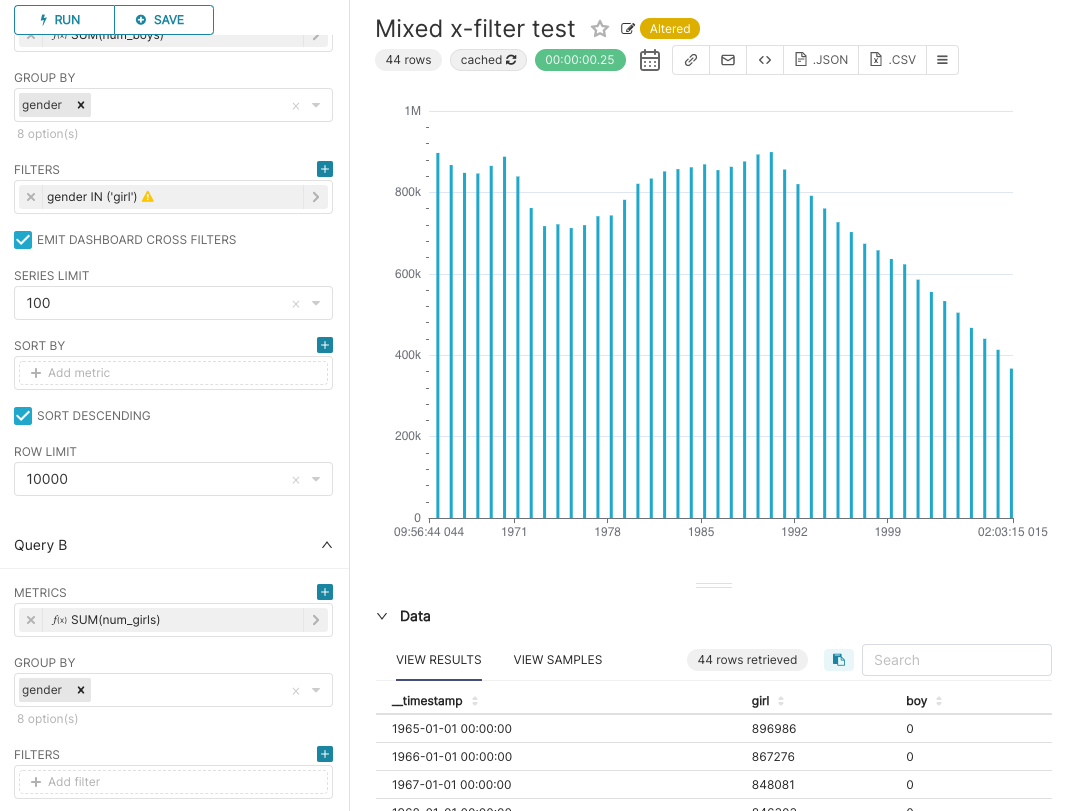Export results as .CSV

tap(893, 60)
